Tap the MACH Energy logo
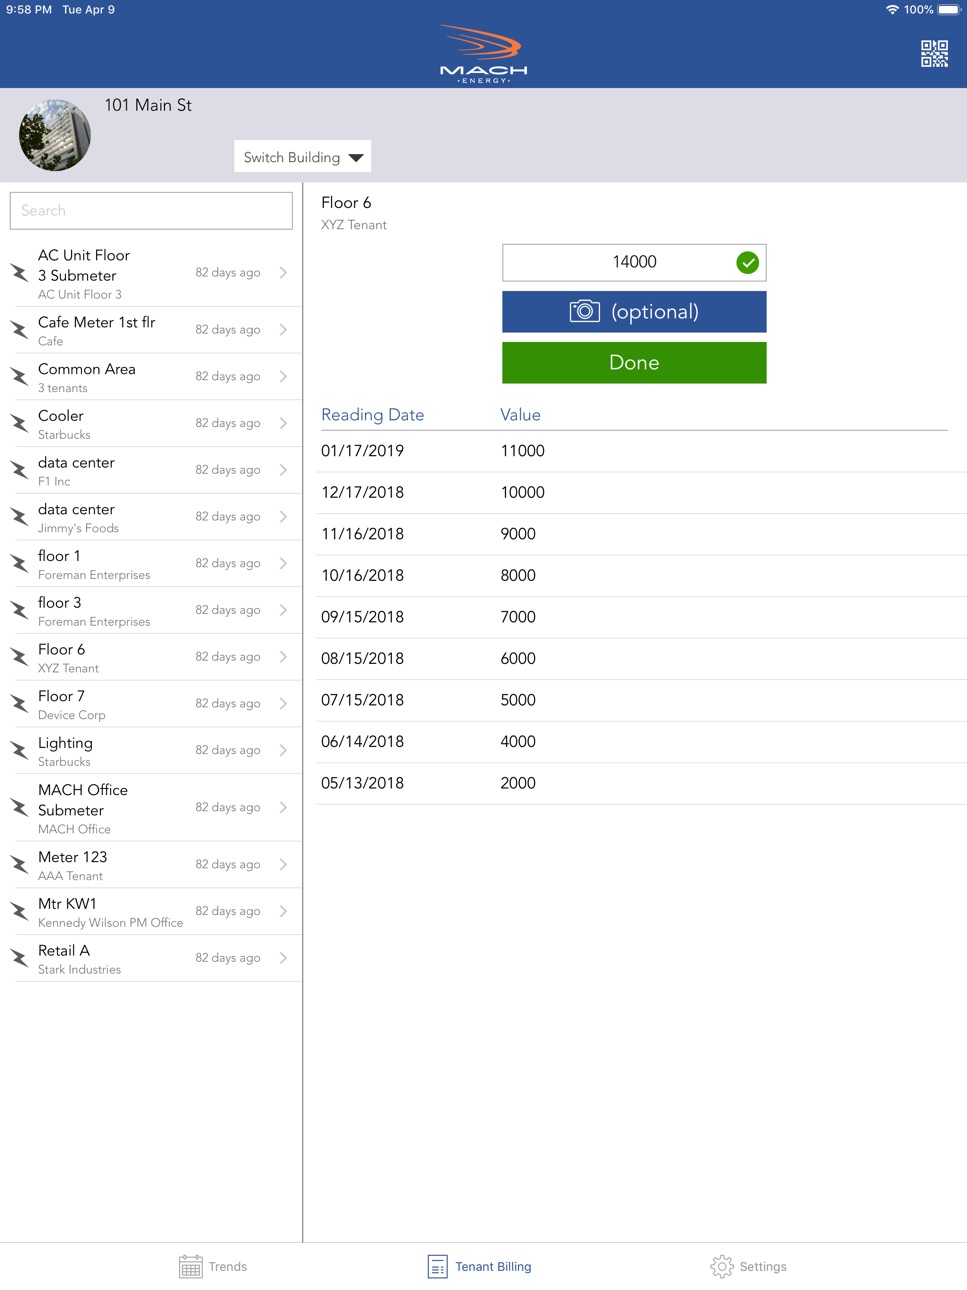The width and height of the screenshot is (967, 1290). 484,54
